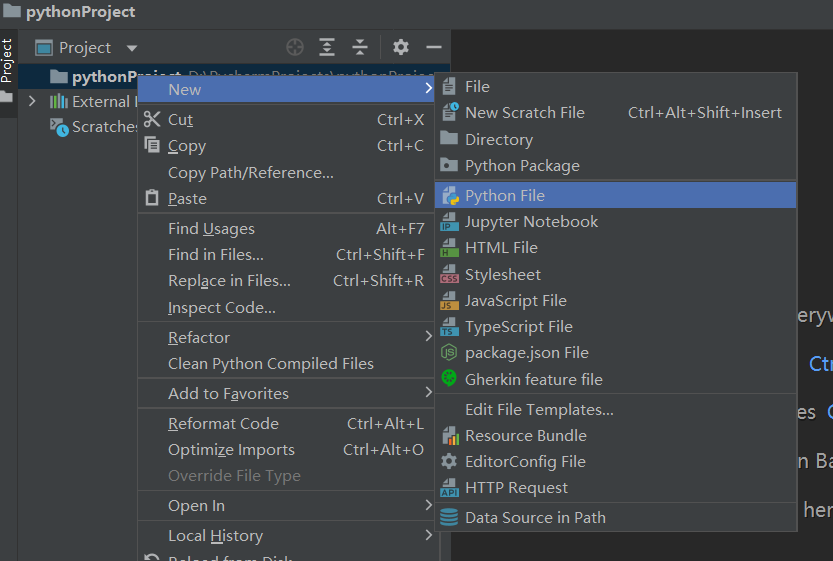Click the Expand All icon in Project panel
Viewport: 833px width, 561px height.
327,47
